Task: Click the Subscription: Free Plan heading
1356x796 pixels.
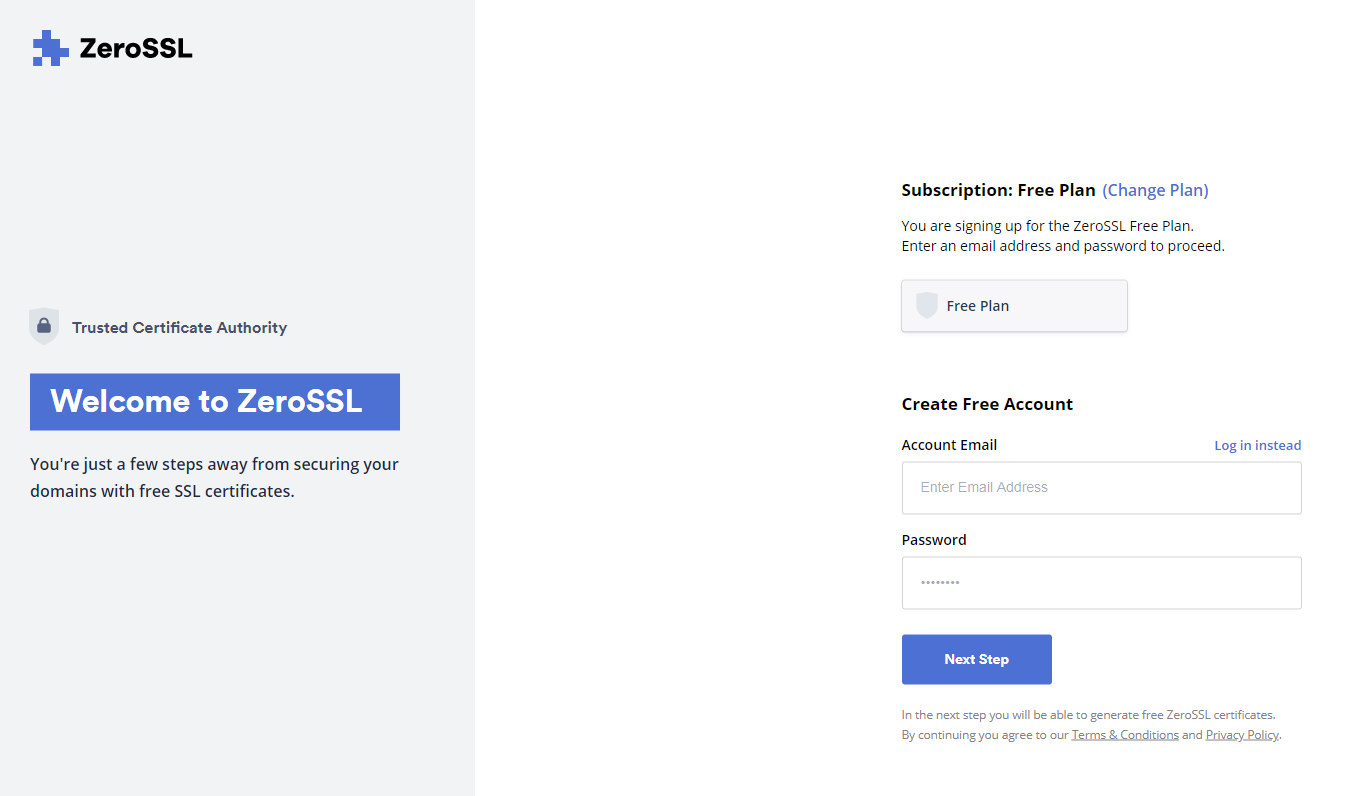Action: 998,190
